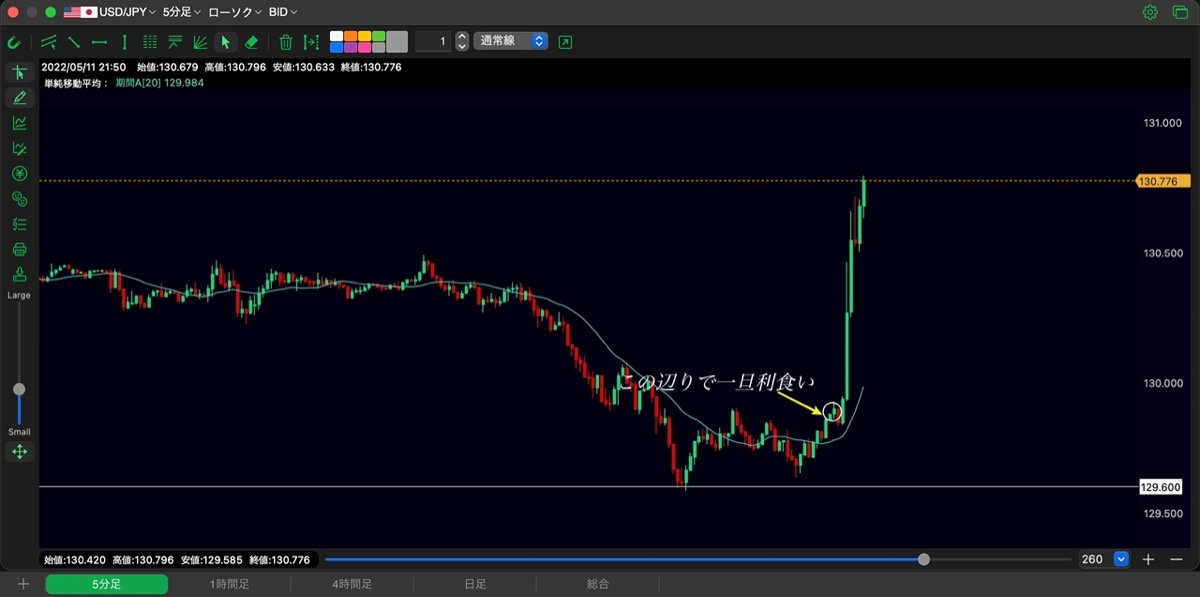Click the minus zoom-out button beside 260
Viewport: 1200px width, 597px height.
pos(1176,559)
